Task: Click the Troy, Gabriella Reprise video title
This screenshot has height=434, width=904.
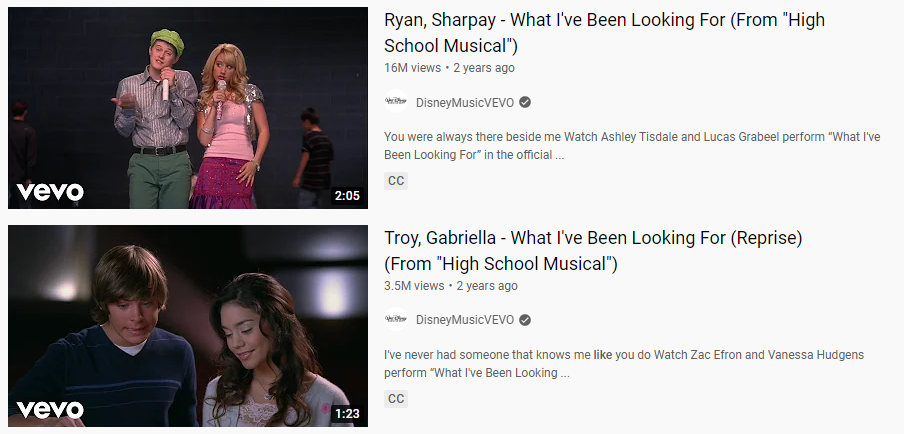Action: [x=593, y=251]
